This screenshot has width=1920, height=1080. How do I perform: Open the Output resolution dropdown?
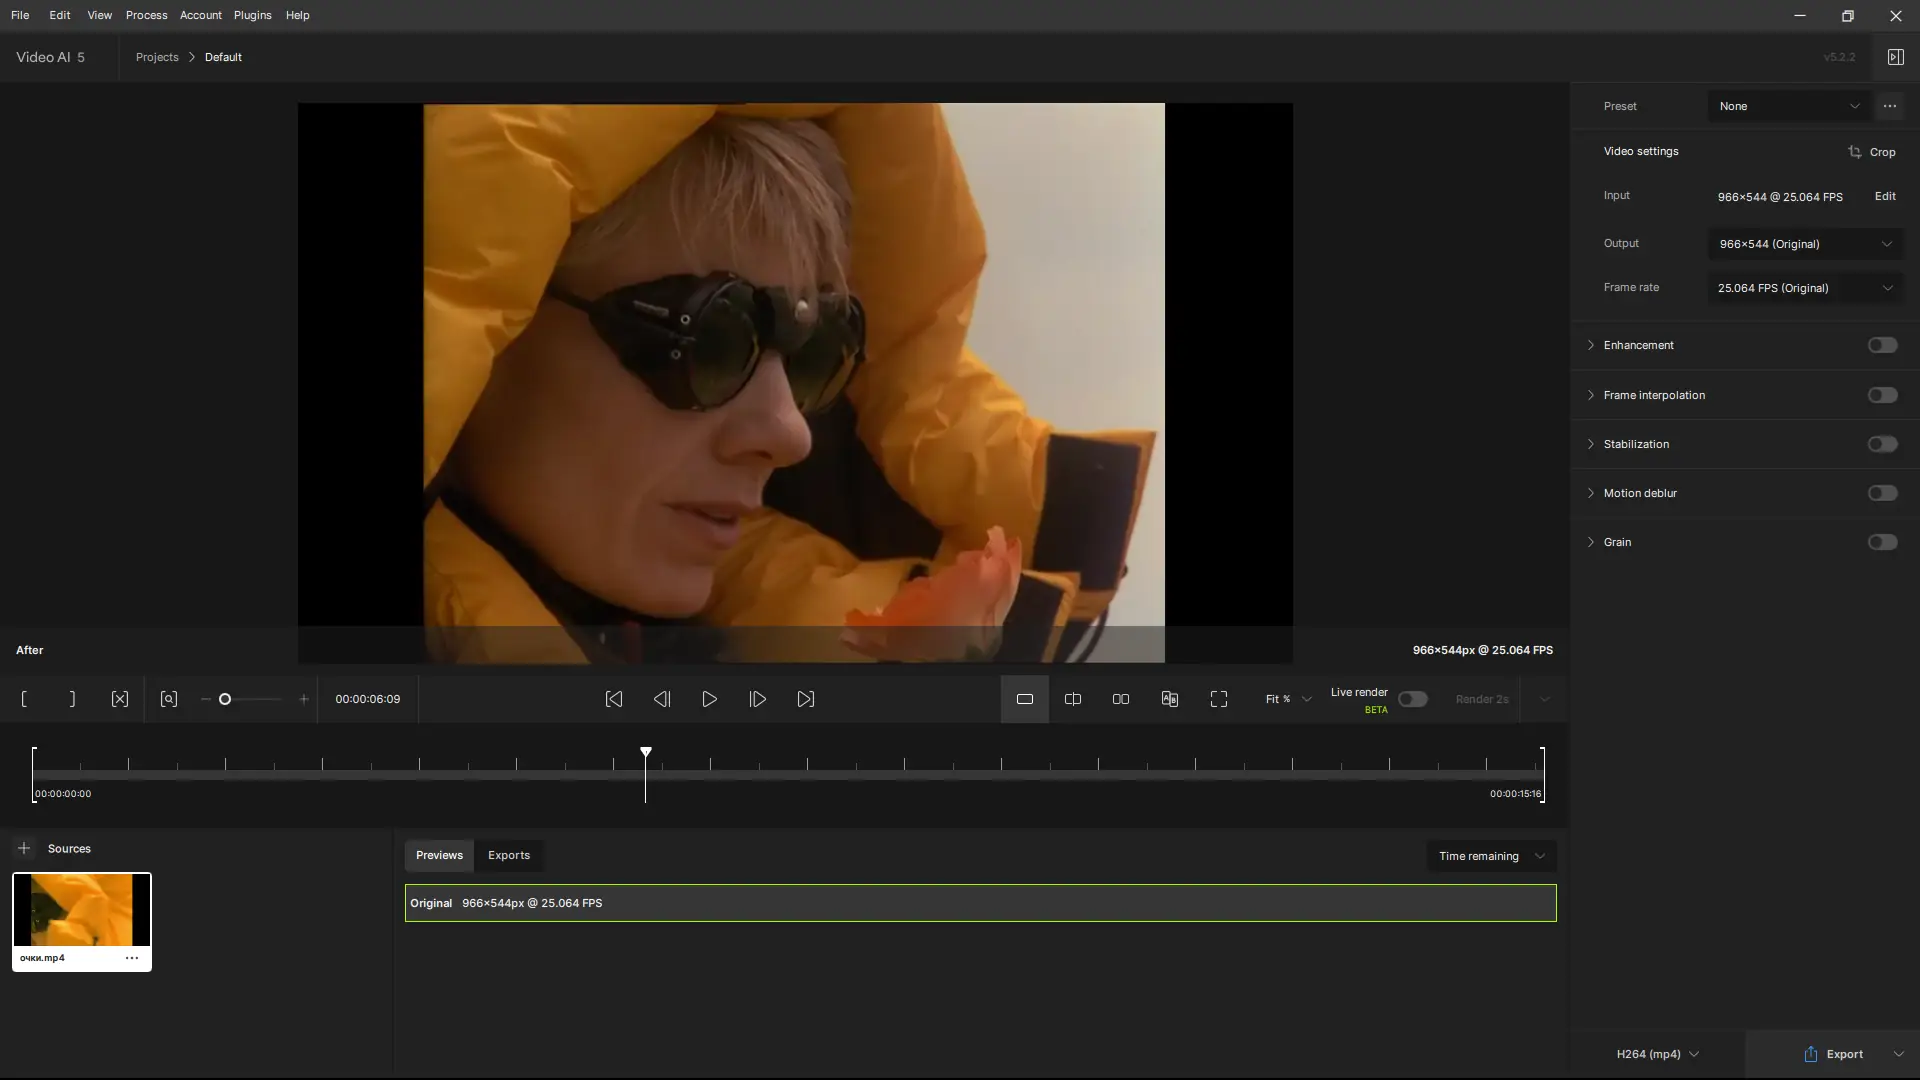point(1805,244)
